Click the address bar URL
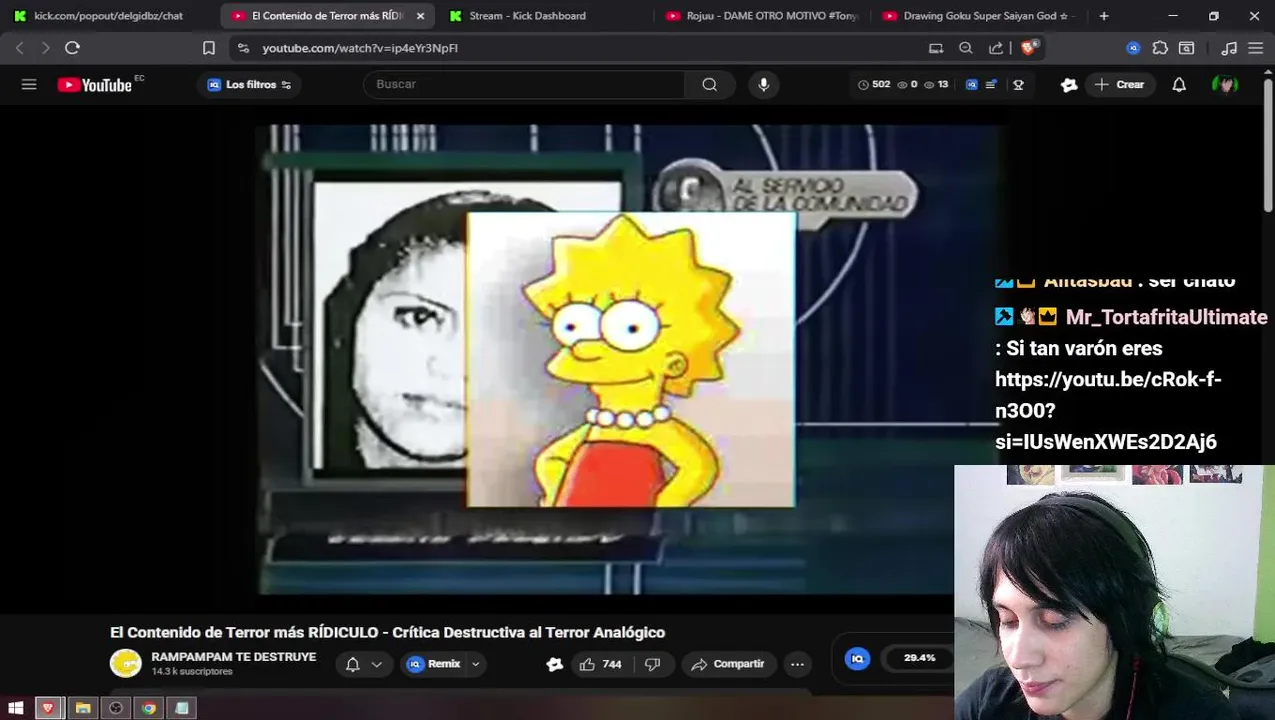This screenshot has height=720, width=1275. click(360, 48)
